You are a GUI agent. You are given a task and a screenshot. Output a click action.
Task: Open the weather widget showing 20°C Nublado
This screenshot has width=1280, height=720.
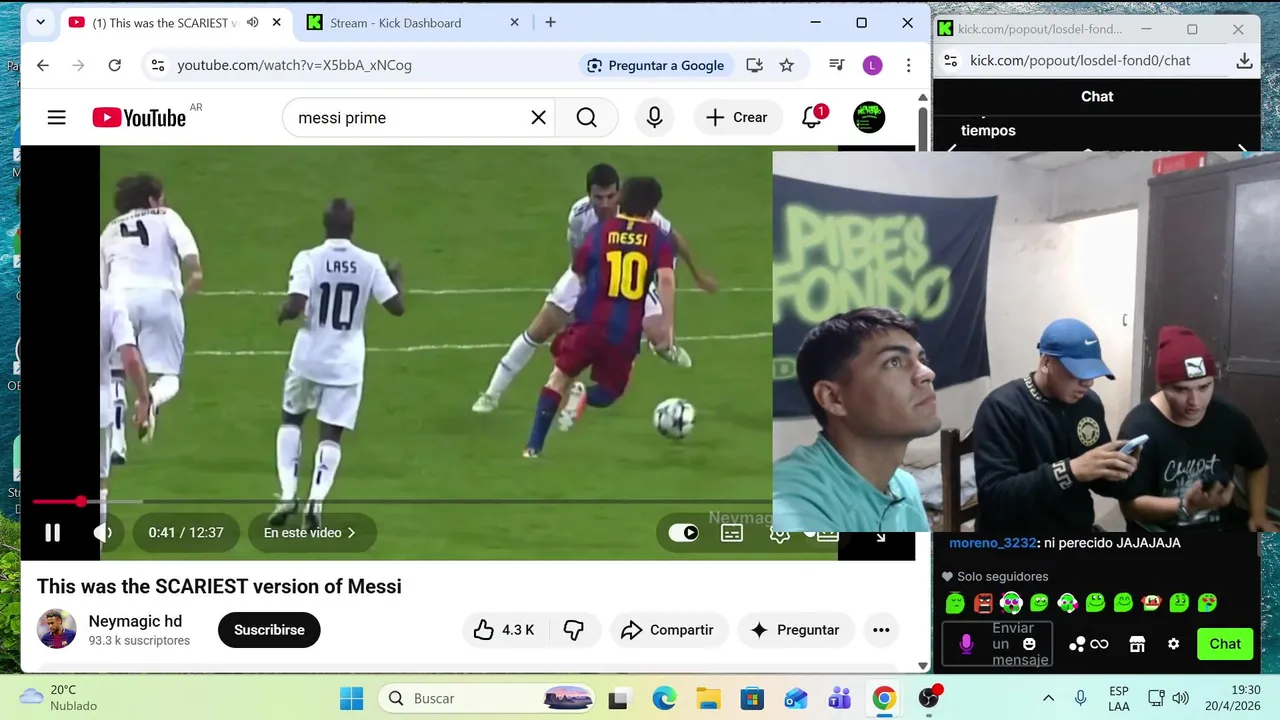[x=60, y=698]
